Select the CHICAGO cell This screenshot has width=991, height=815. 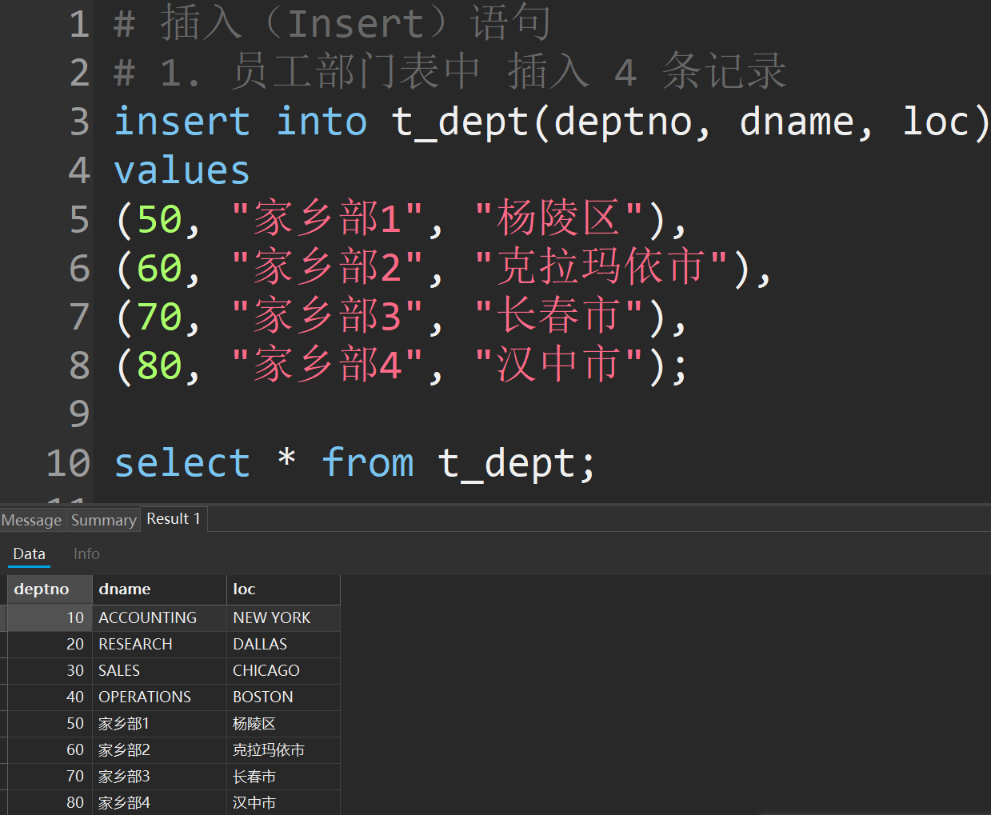coord(283,670)
